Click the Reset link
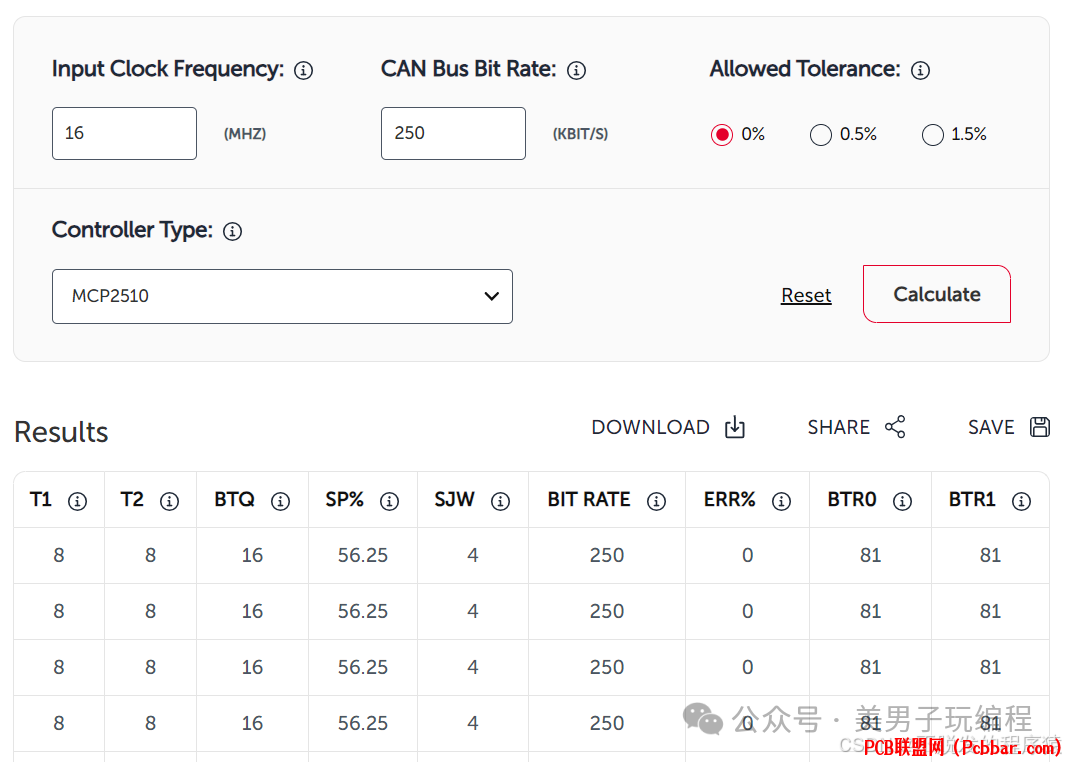Image resolution: width=1066 pixels, height=762 pixels. coord(806,295)
